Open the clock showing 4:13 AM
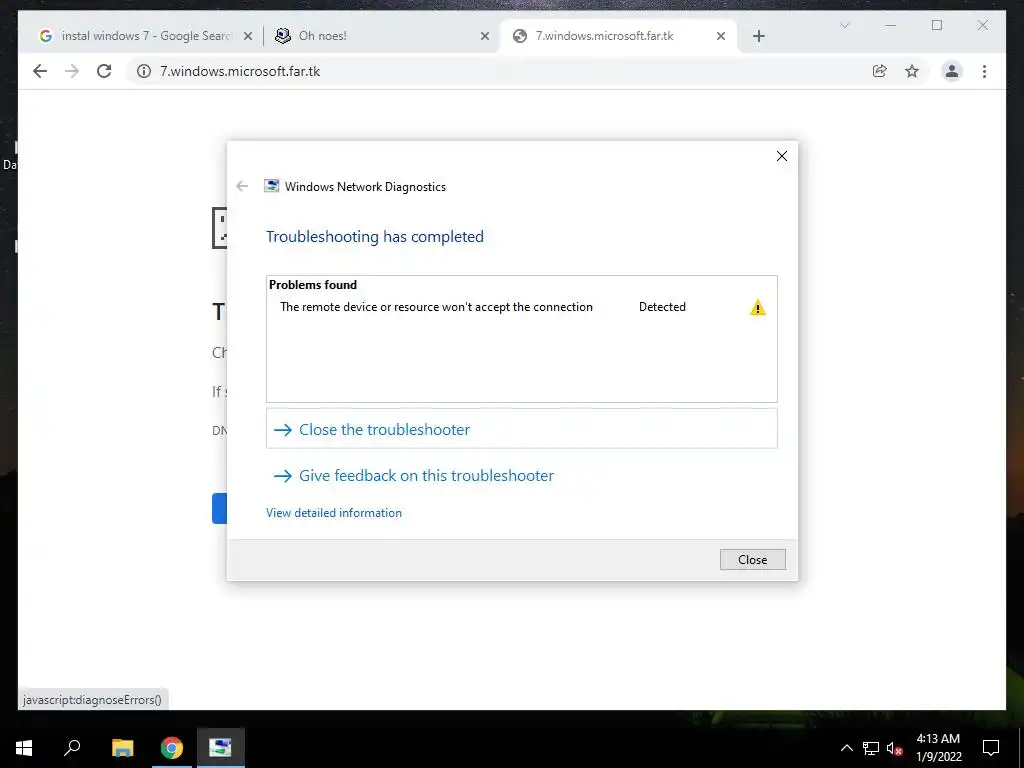This screenshot has width=1024, height=768. pyautogui.click(x=938, y=748)
